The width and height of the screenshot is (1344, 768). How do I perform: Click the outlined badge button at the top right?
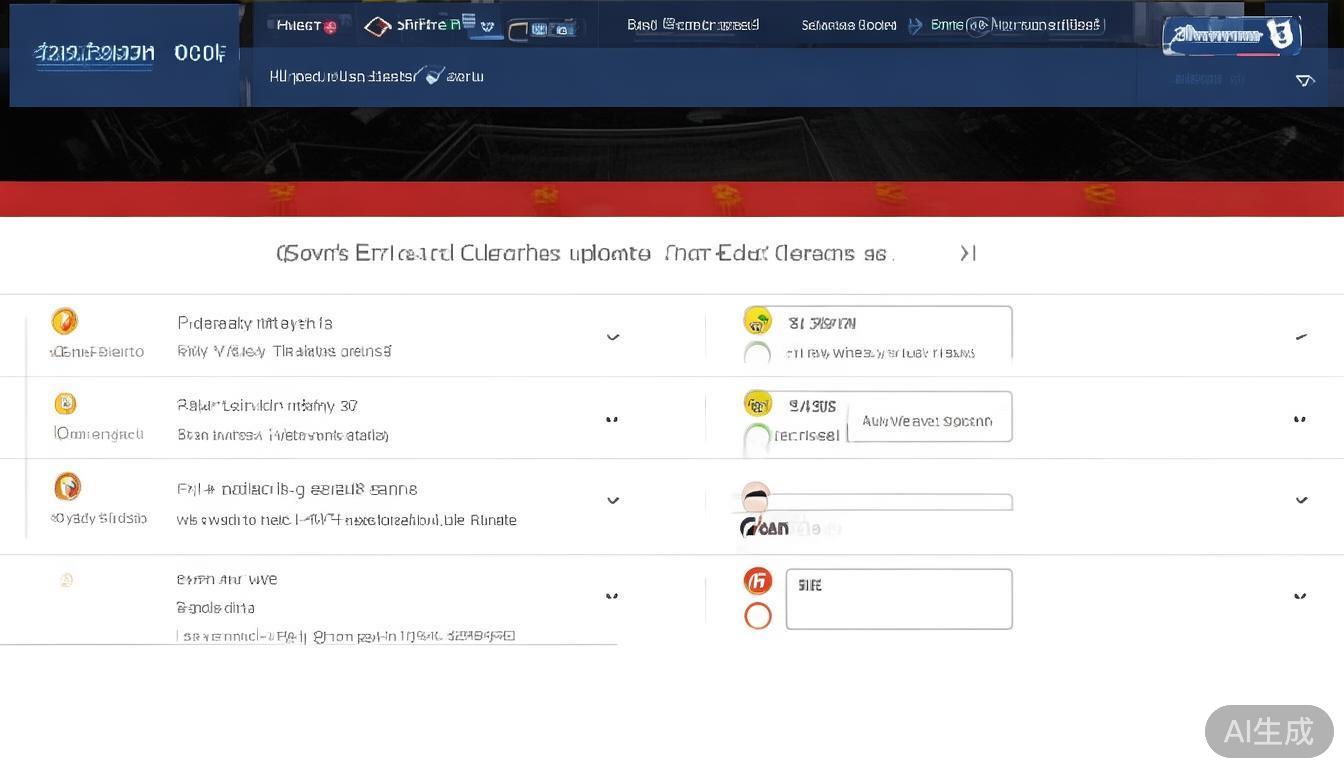click(x=1231, y=35)
